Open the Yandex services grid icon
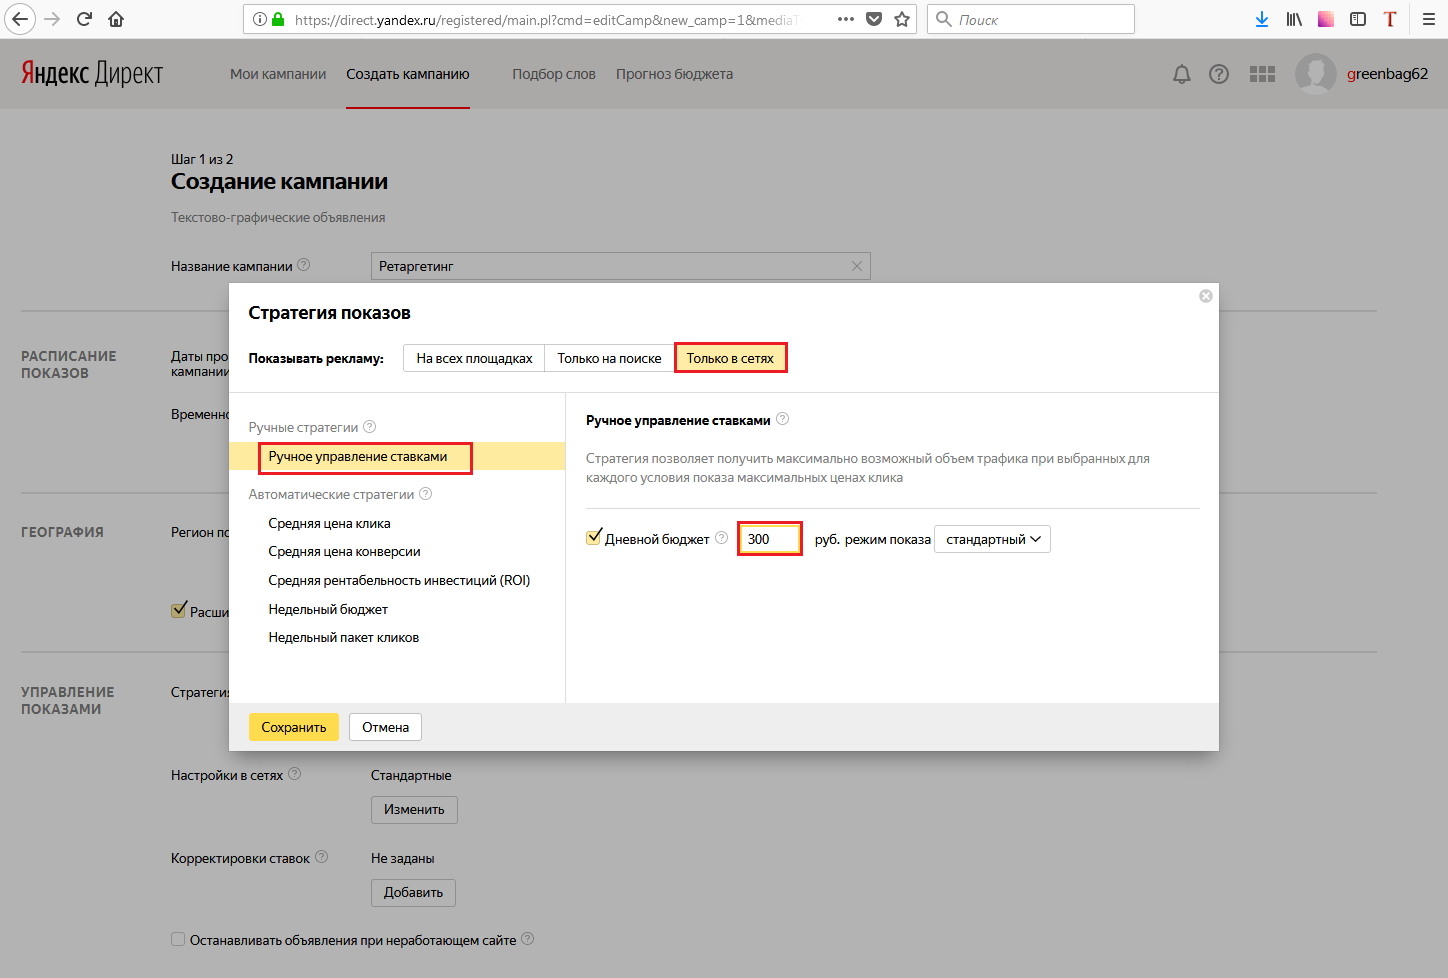This screenshot has width=1448, height=978. (x=1262, y=74)
